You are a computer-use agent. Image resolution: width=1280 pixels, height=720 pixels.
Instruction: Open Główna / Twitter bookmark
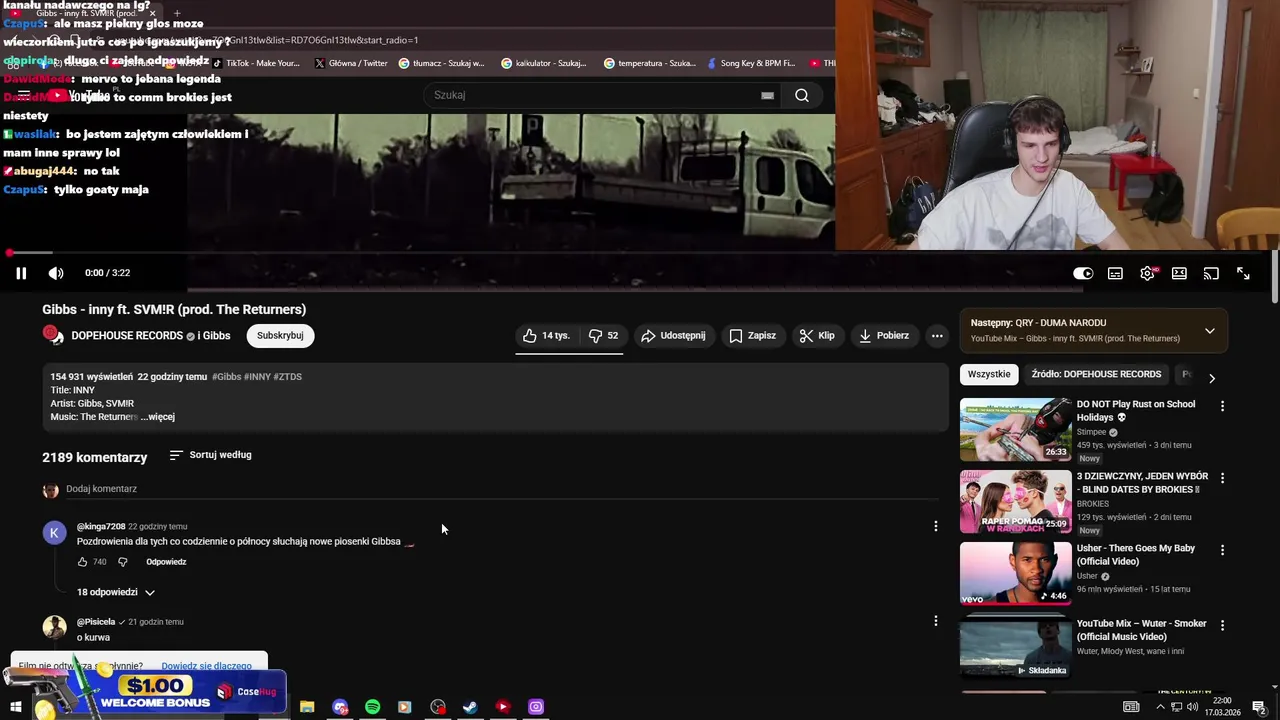[x=350, y=63]
